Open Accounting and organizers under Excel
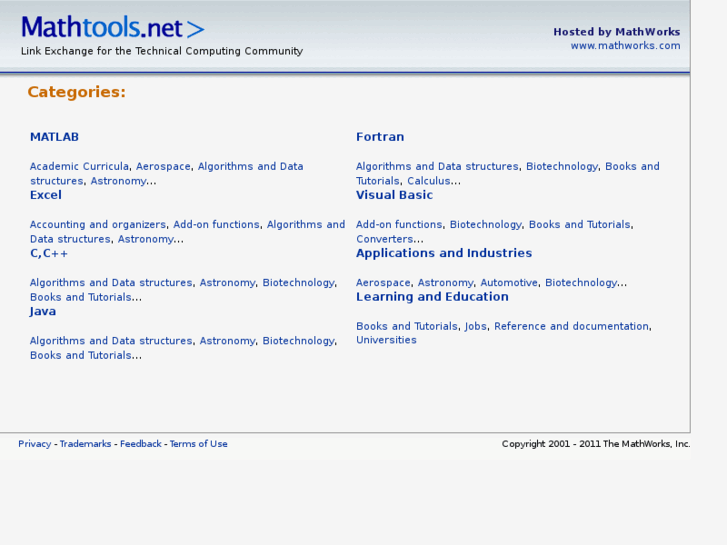727x545 pixels. [x=98, y=225]
